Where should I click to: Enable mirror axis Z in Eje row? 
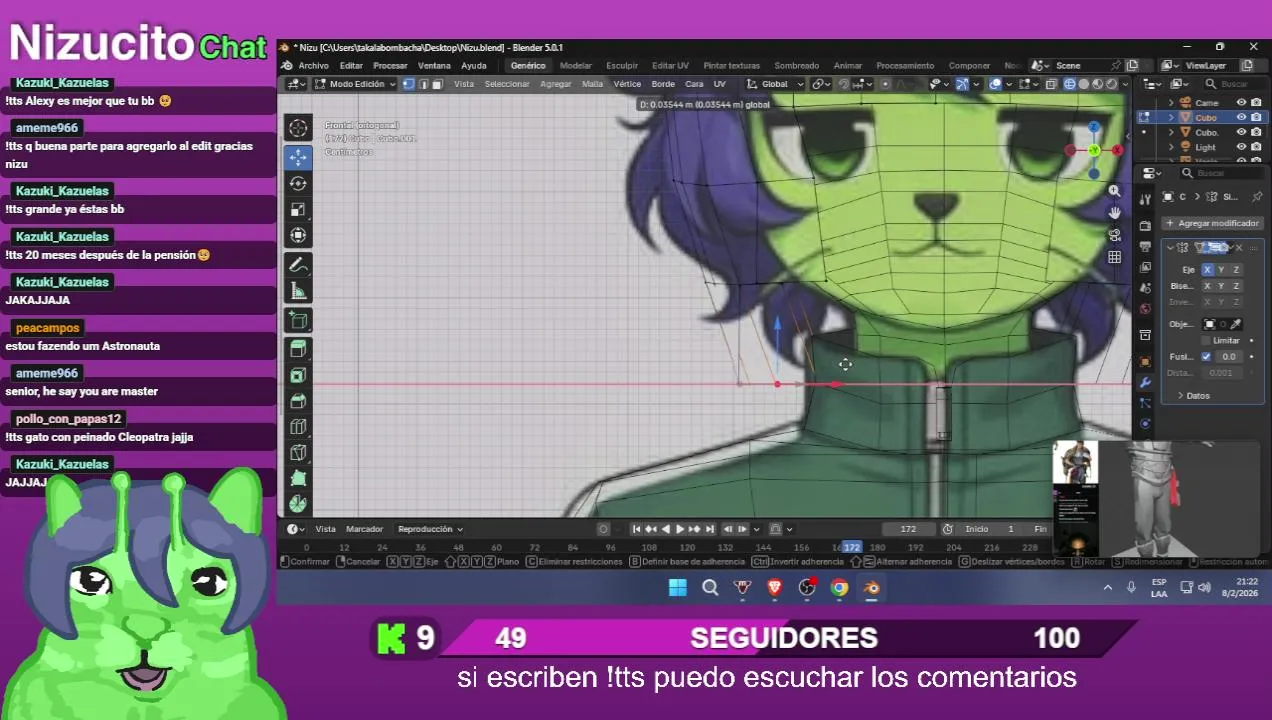[1235, 270]
